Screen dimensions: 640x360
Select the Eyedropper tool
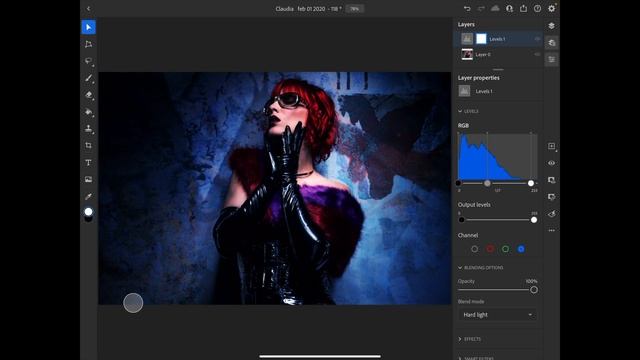point(89,196)
